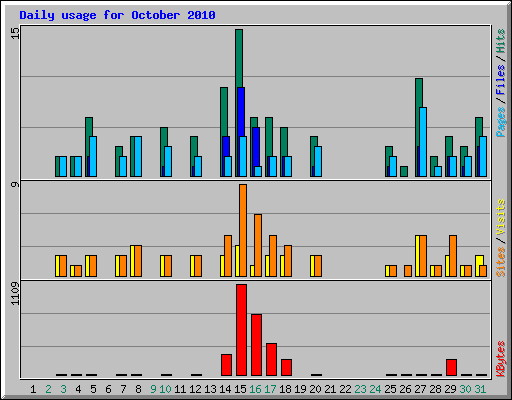Click the tallest orange Visits bar on day 15

point(243,230)
